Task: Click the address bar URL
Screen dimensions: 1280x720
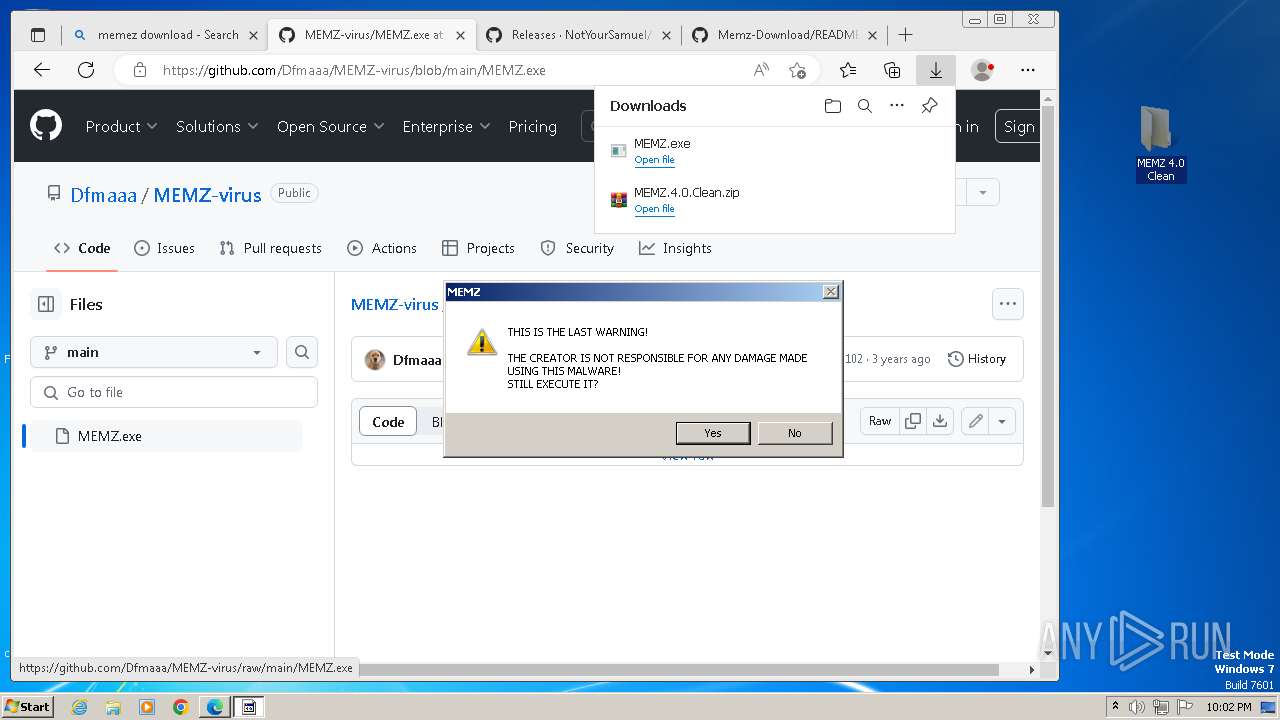Action: (354, 70)
